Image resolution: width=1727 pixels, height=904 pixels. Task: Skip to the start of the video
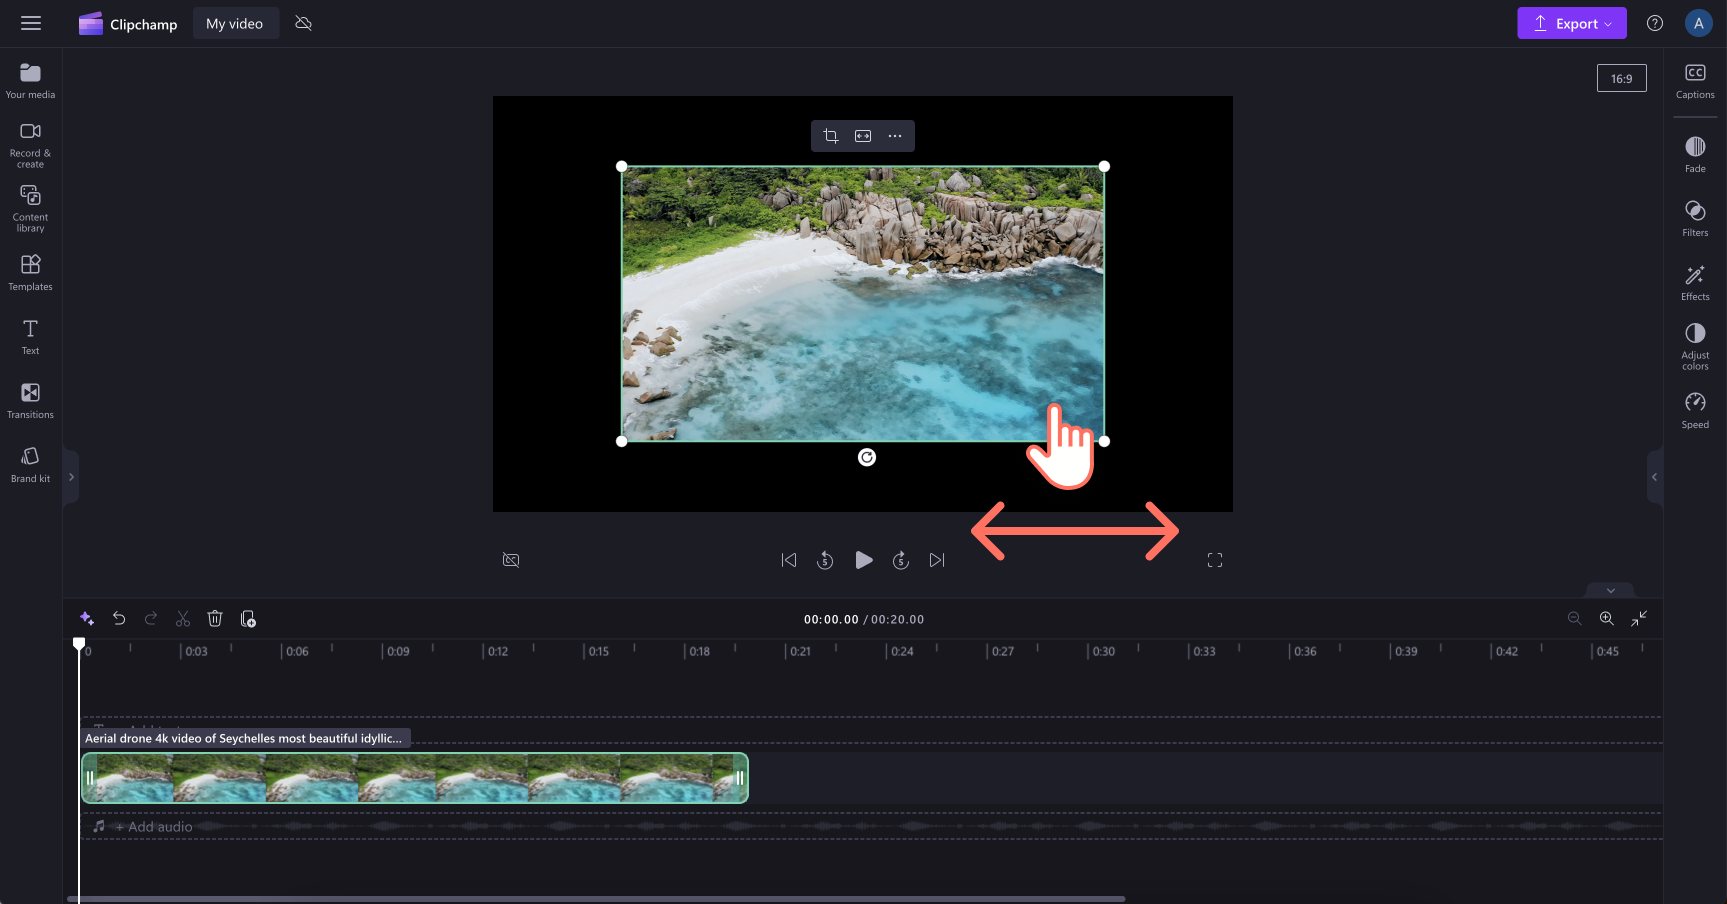[789, 560]
